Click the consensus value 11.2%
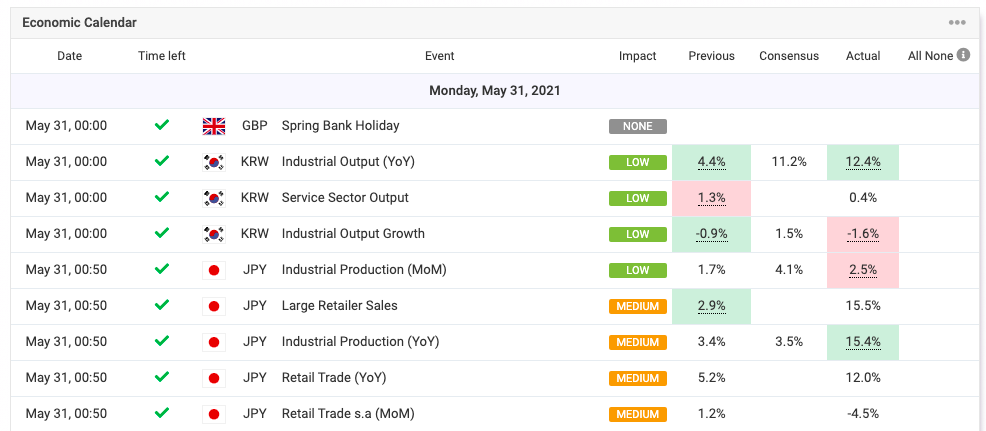This screenshot has width=986, height=431. tap(789, 162)
